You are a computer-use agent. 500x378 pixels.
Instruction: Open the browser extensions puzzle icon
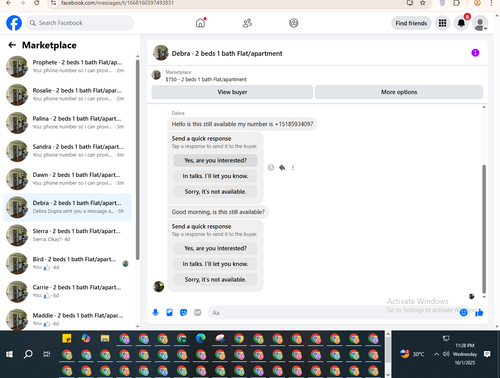[456, 3]
